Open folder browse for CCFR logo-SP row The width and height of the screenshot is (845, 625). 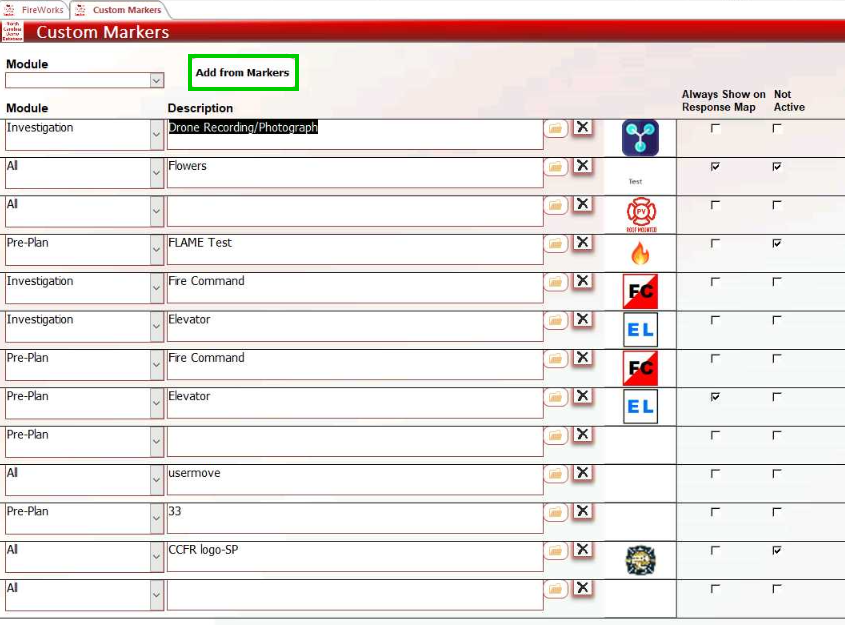[x=555, y=550]
